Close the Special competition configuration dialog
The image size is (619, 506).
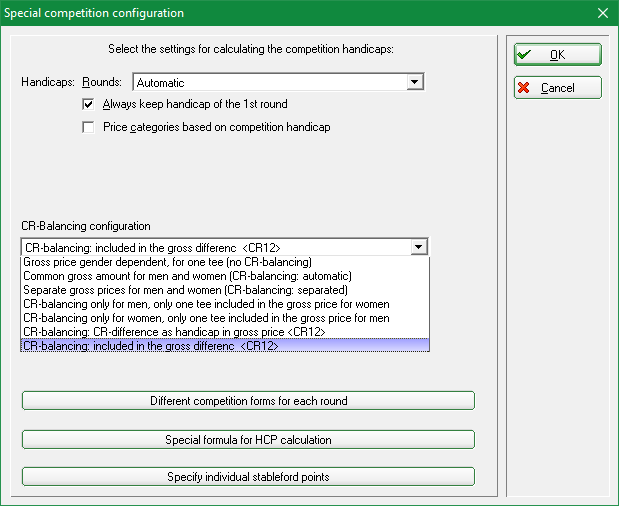click(x=603, y=13)
